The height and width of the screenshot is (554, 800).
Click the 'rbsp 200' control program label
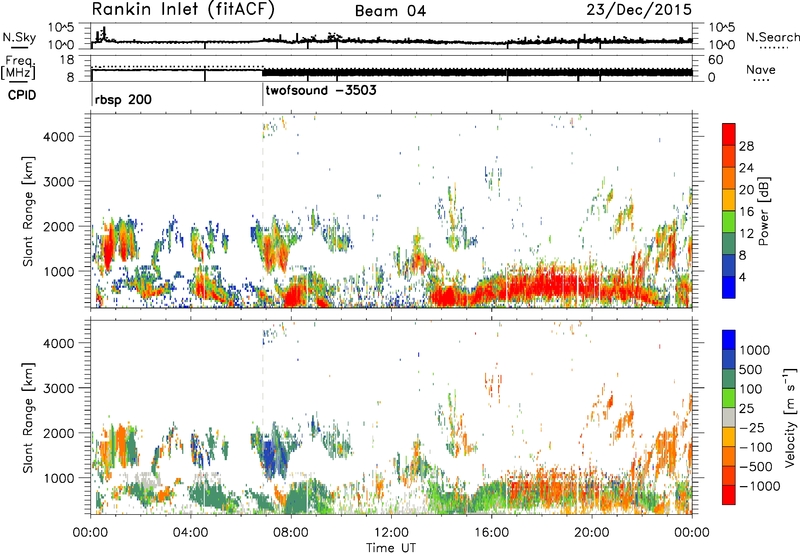coord(123,99)
